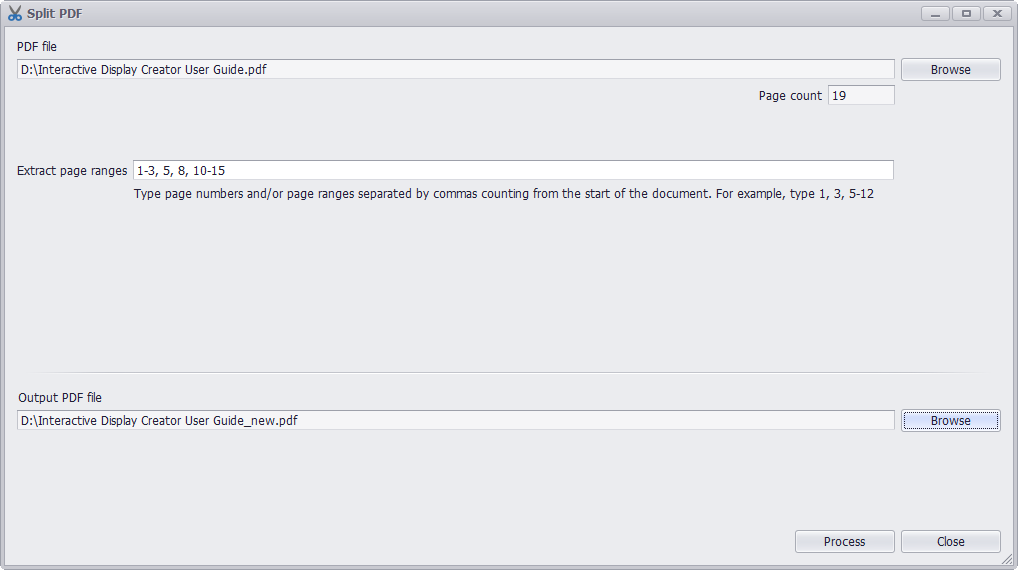Focus the PDF file path field
This screenshot has height=570, width=1018.
pos(456,69)
